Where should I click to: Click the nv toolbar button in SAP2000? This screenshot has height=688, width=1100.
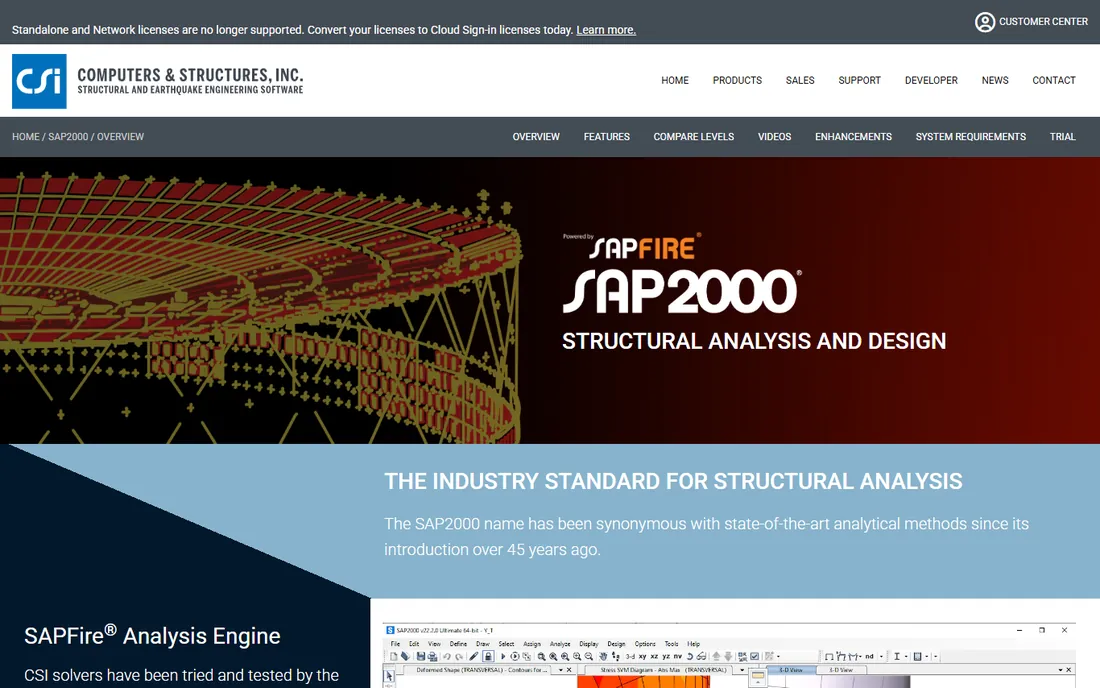(678, 656)
